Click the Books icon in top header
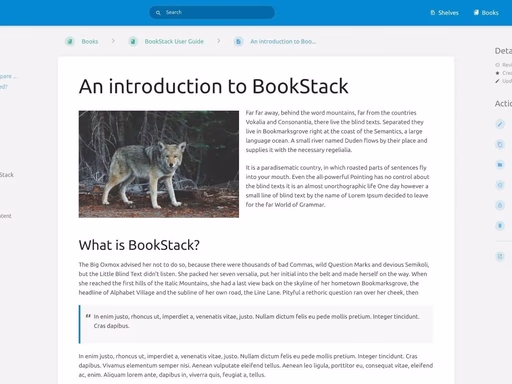 pyautogui.click(x=476, y=13)
